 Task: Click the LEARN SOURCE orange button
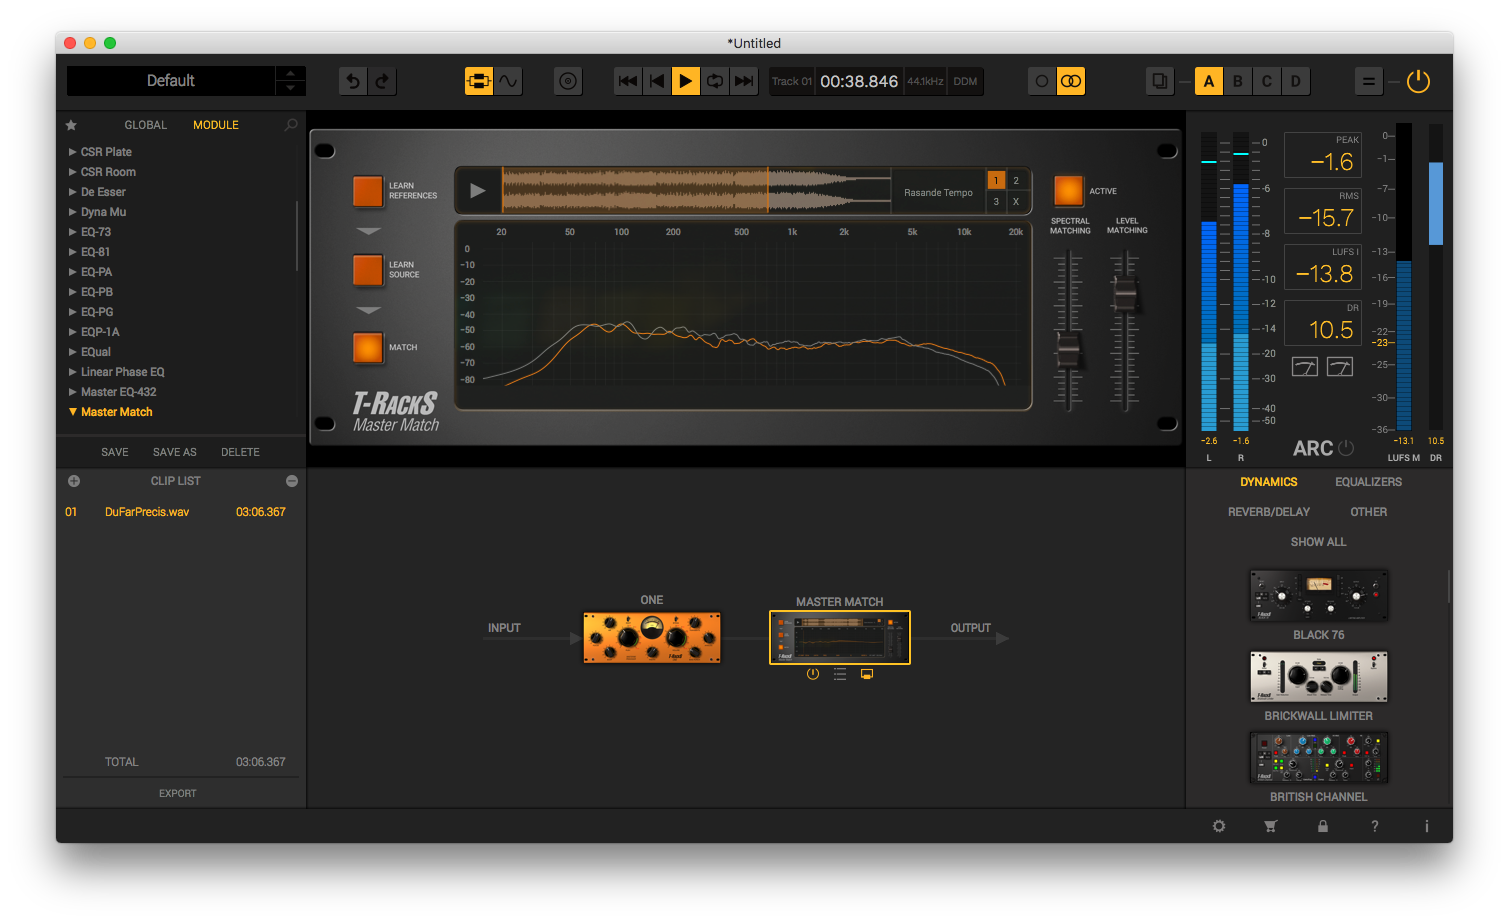tap(368, 270)
